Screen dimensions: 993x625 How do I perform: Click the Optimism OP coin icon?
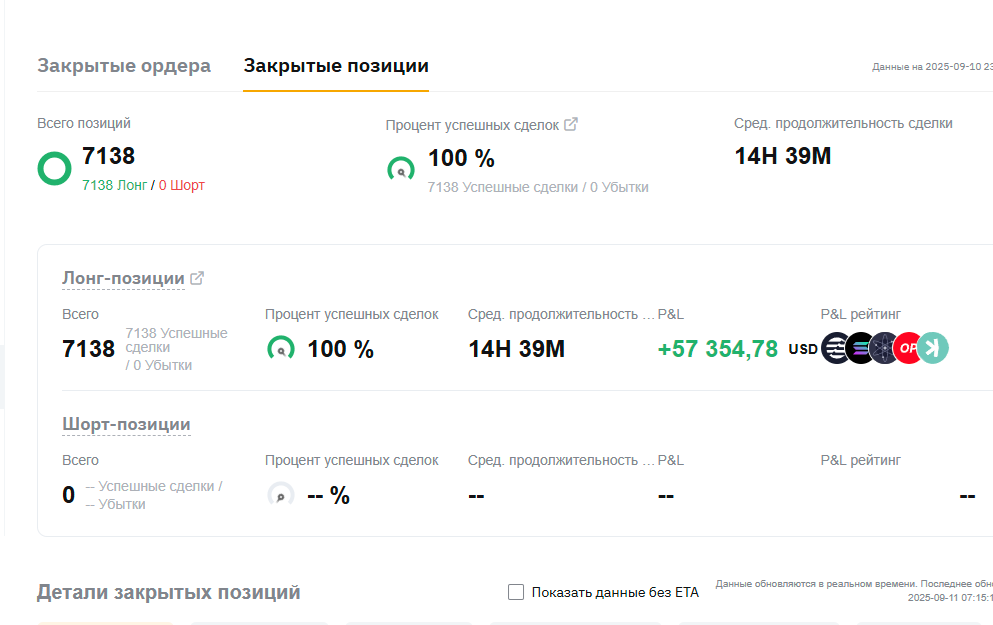coord(908,348)
